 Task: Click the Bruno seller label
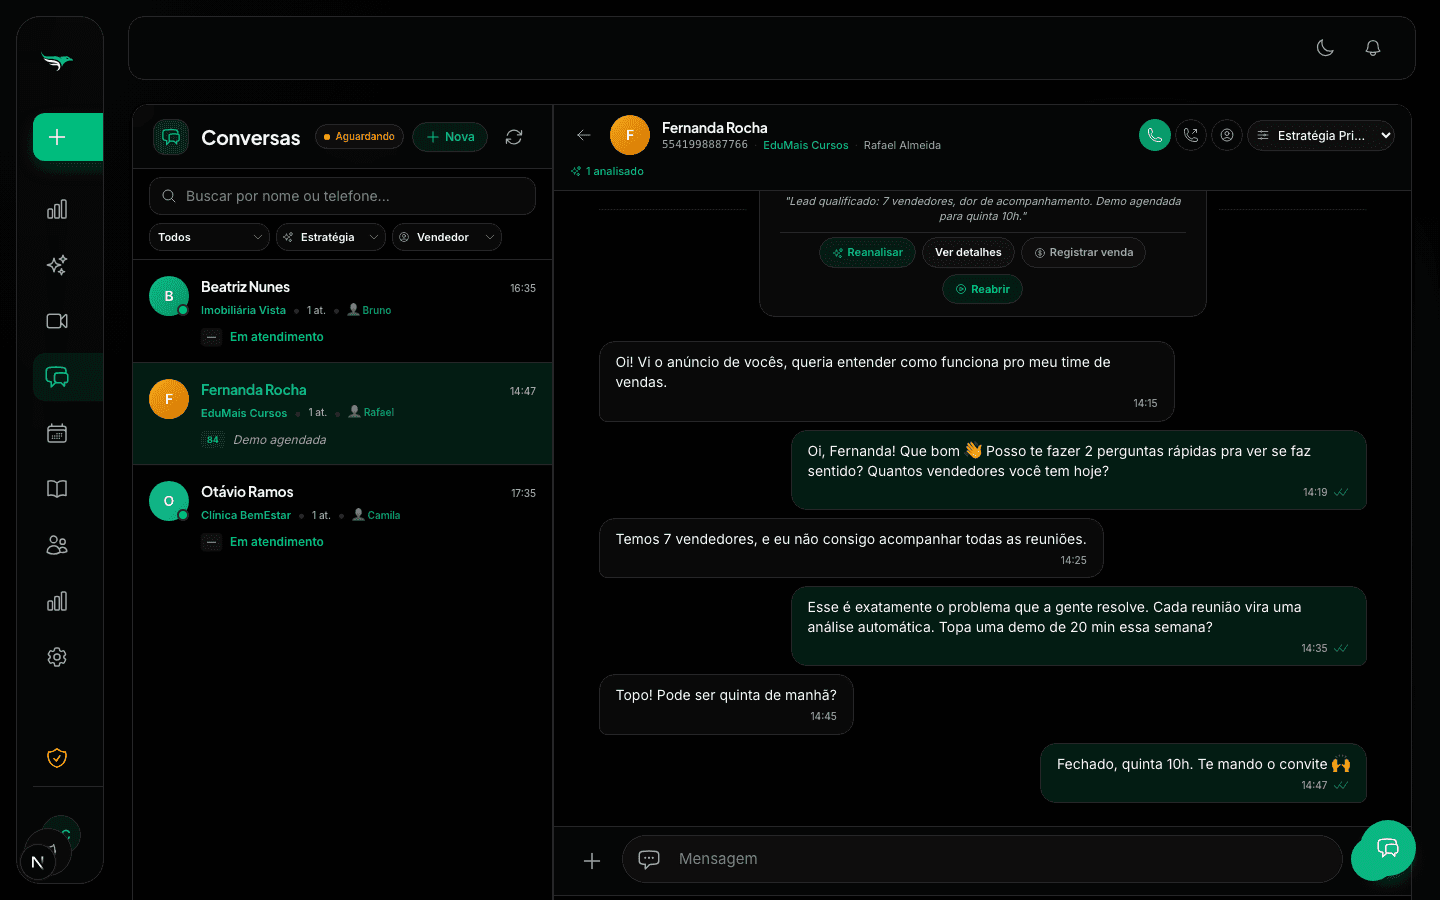(x=369, y=310)
